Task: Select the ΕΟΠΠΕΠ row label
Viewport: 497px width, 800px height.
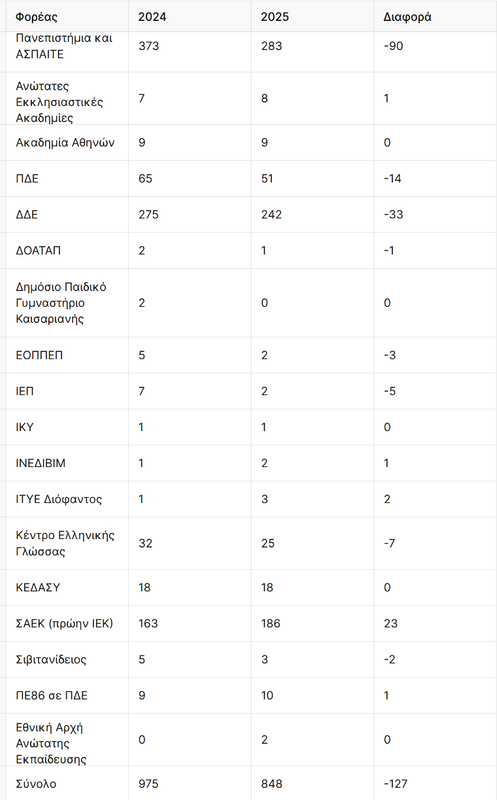Action: 39,355
